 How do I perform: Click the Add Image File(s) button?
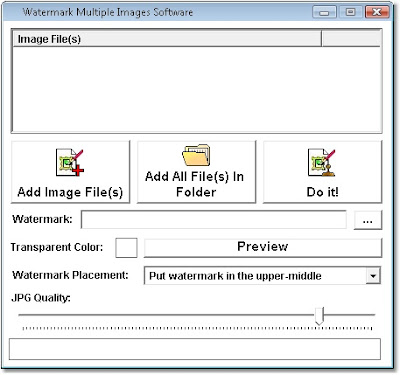(70, 172)
